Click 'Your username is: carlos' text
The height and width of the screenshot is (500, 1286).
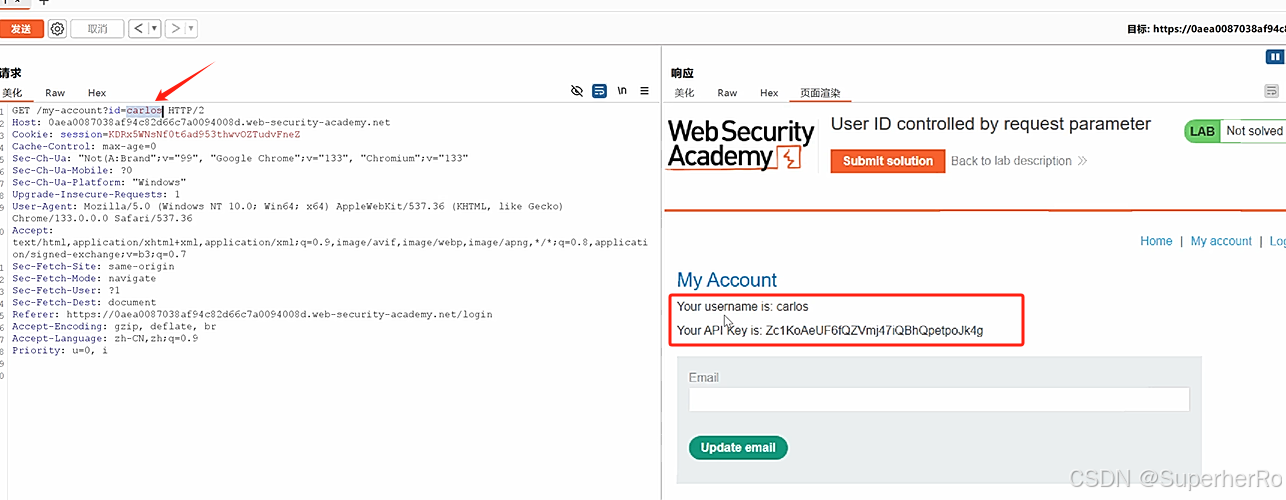(x=743, y=307)
